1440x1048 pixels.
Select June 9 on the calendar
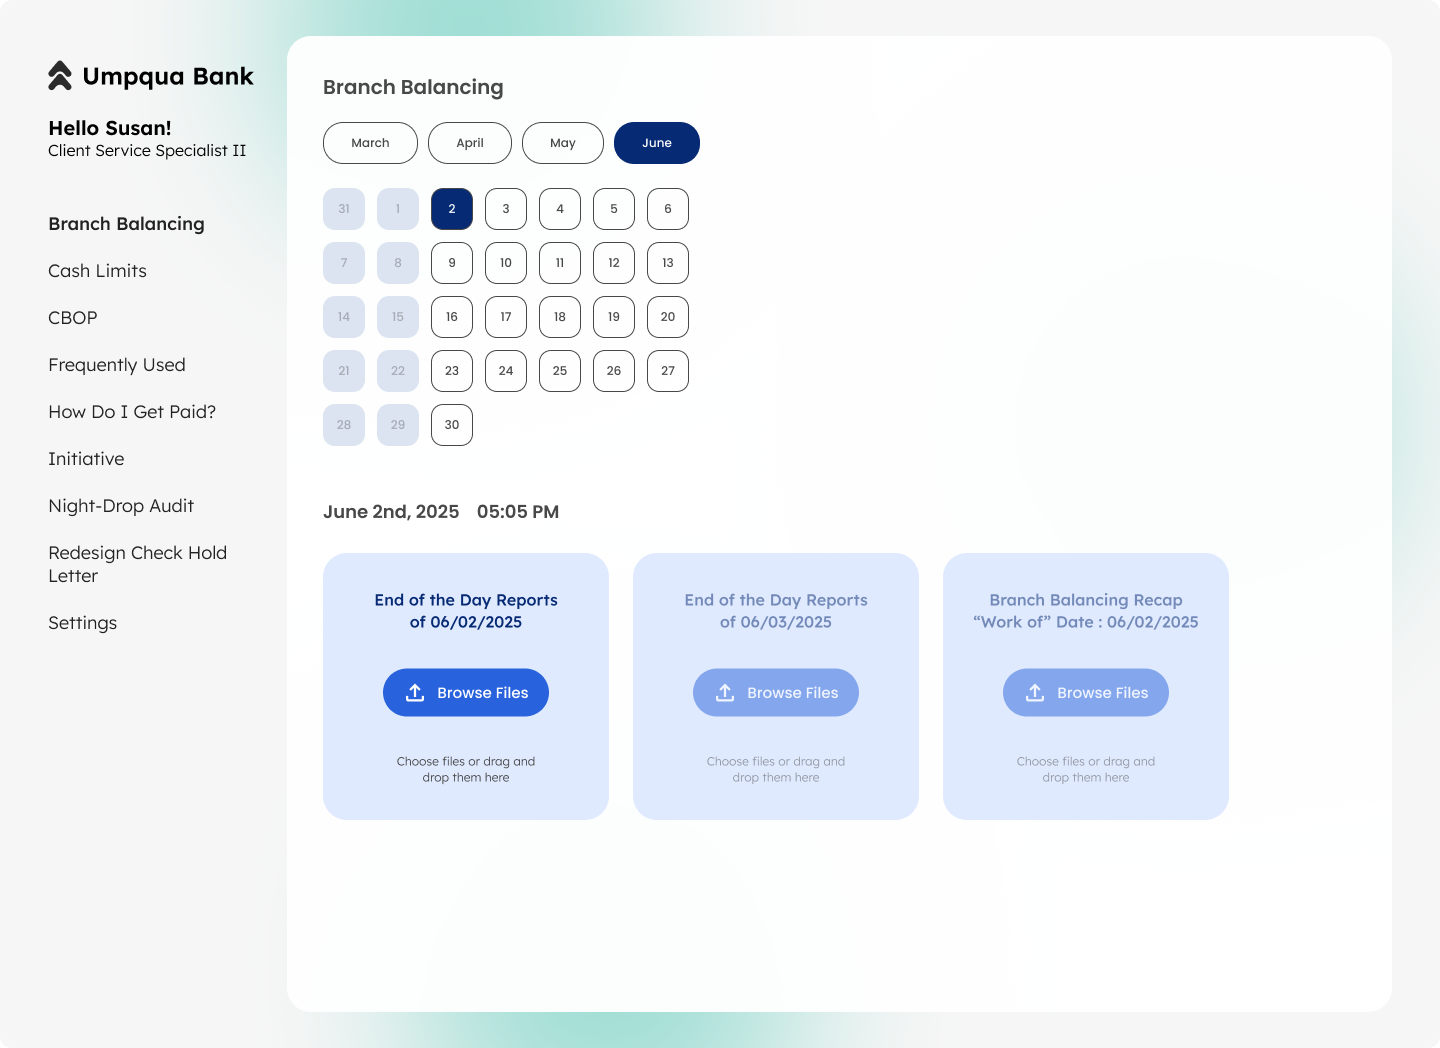(x=451, y=263)
